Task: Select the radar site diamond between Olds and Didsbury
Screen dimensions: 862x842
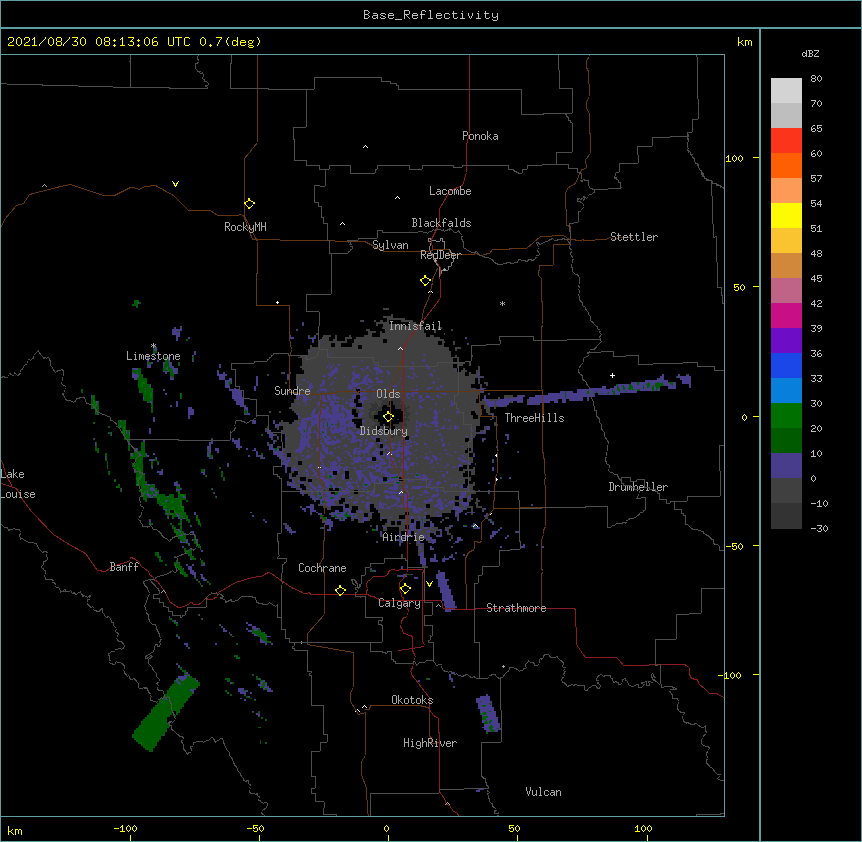Action: (x=388, y=417)
